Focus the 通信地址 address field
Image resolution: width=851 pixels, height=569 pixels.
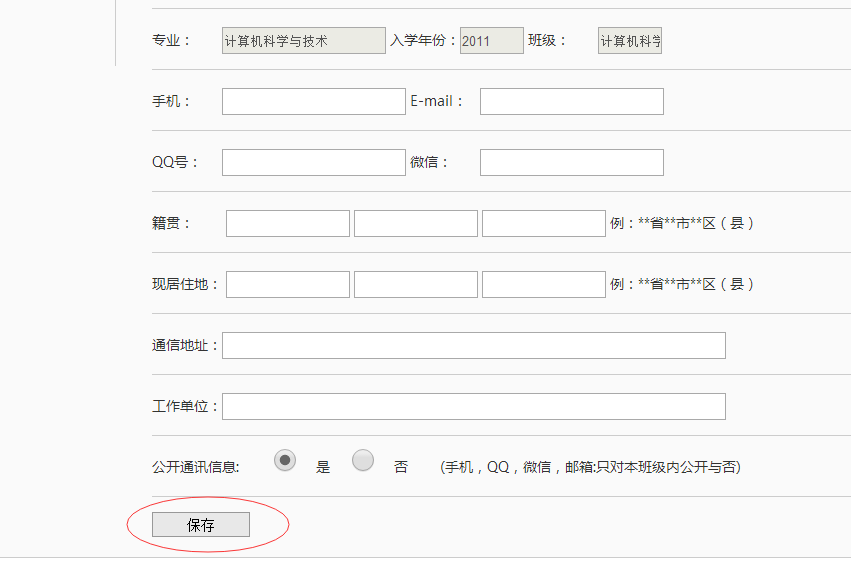tap(474, 346)
